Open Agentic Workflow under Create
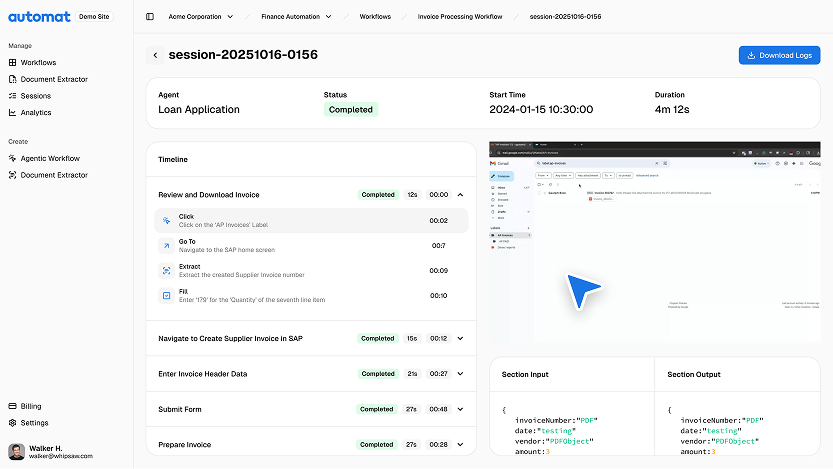Viewport: 833px width, 469px height. click(50, 158)
